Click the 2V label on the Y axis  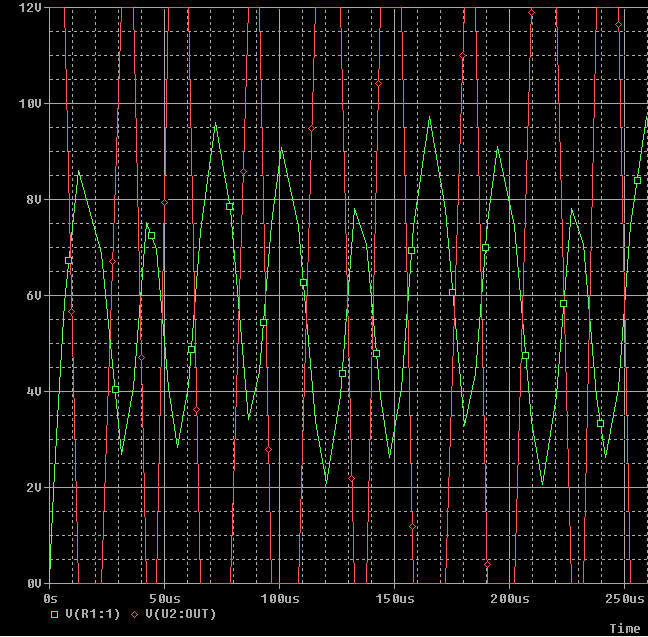coord(33,488)
